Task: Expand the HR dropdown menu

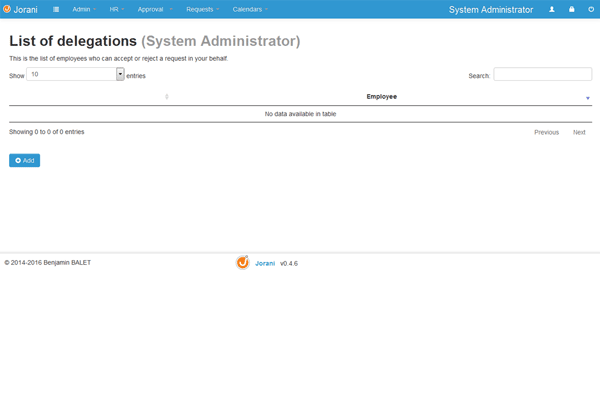Action: 116,9
